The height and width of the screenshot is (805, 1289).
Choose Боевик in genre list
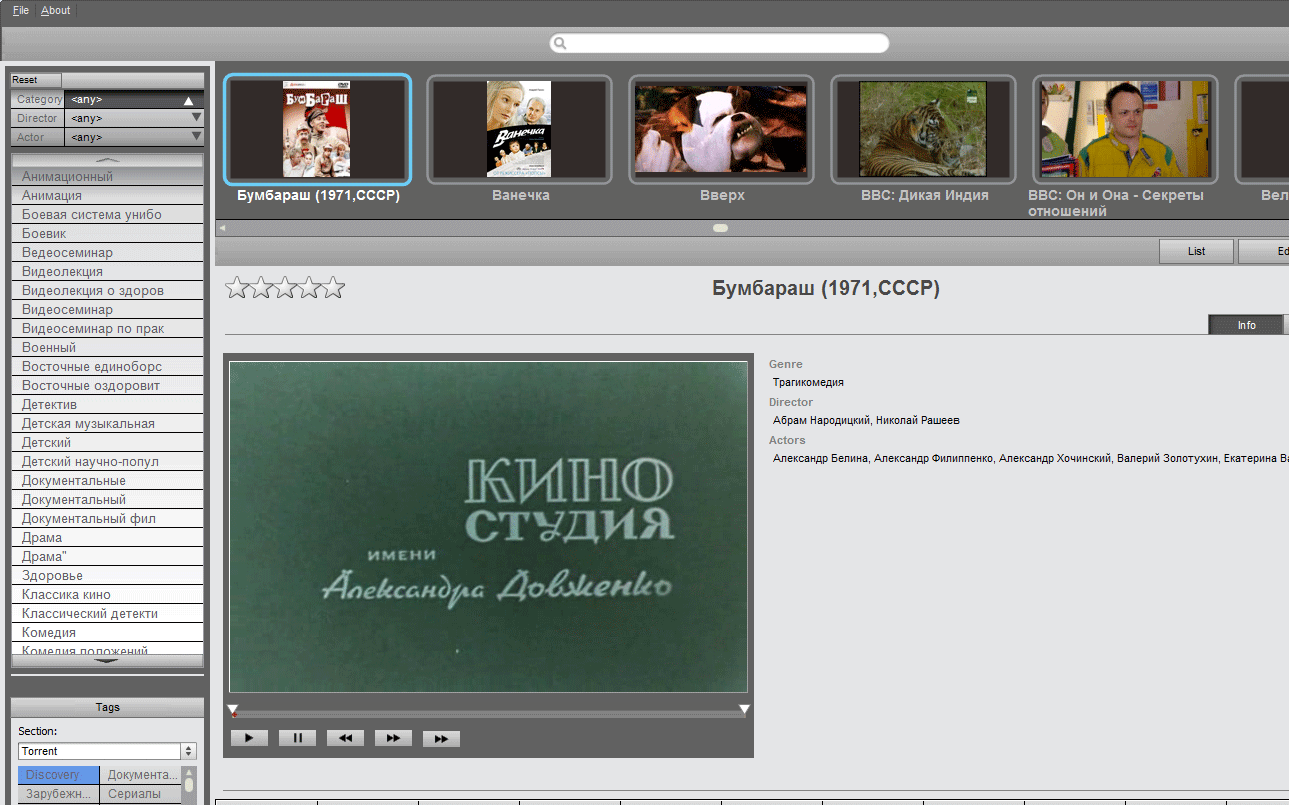(x=107, y=233)
